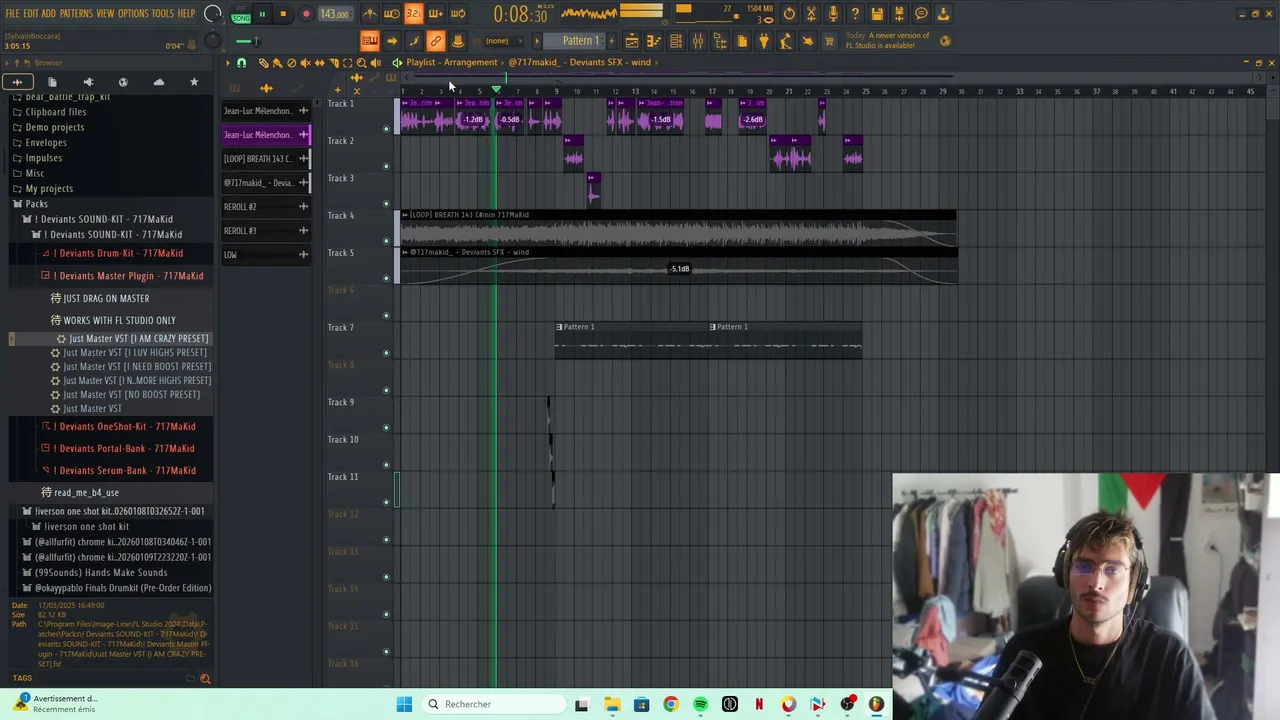Click the record button

[306, 14]
